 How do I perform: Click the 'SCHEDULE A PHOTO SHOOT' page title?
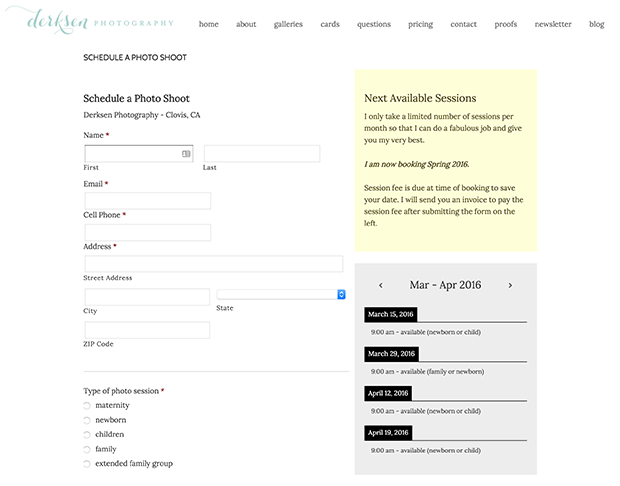click(135, 58)
